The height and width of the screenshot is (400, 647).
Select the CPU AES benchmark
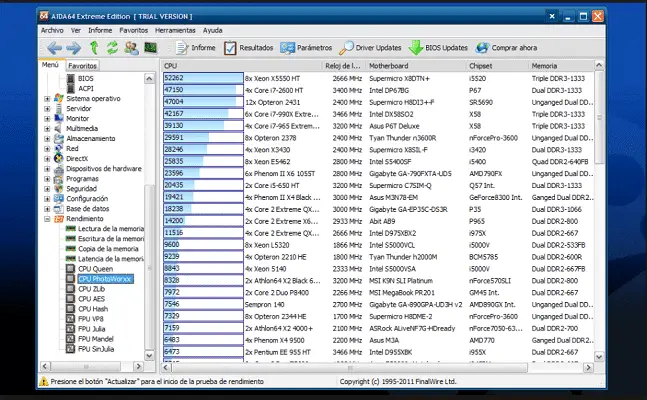point(91,299)
